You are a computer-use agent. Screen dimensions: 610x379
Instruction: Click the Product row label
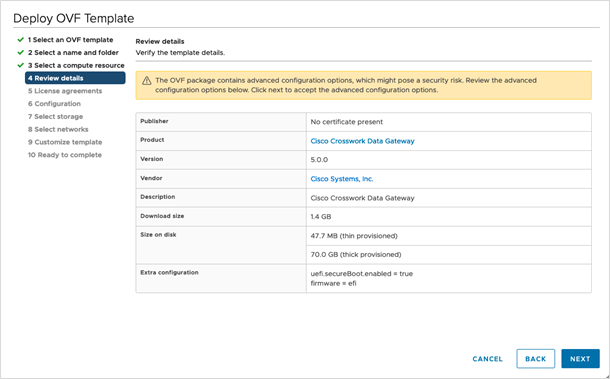pyautogui.click(x=152, y=140)
